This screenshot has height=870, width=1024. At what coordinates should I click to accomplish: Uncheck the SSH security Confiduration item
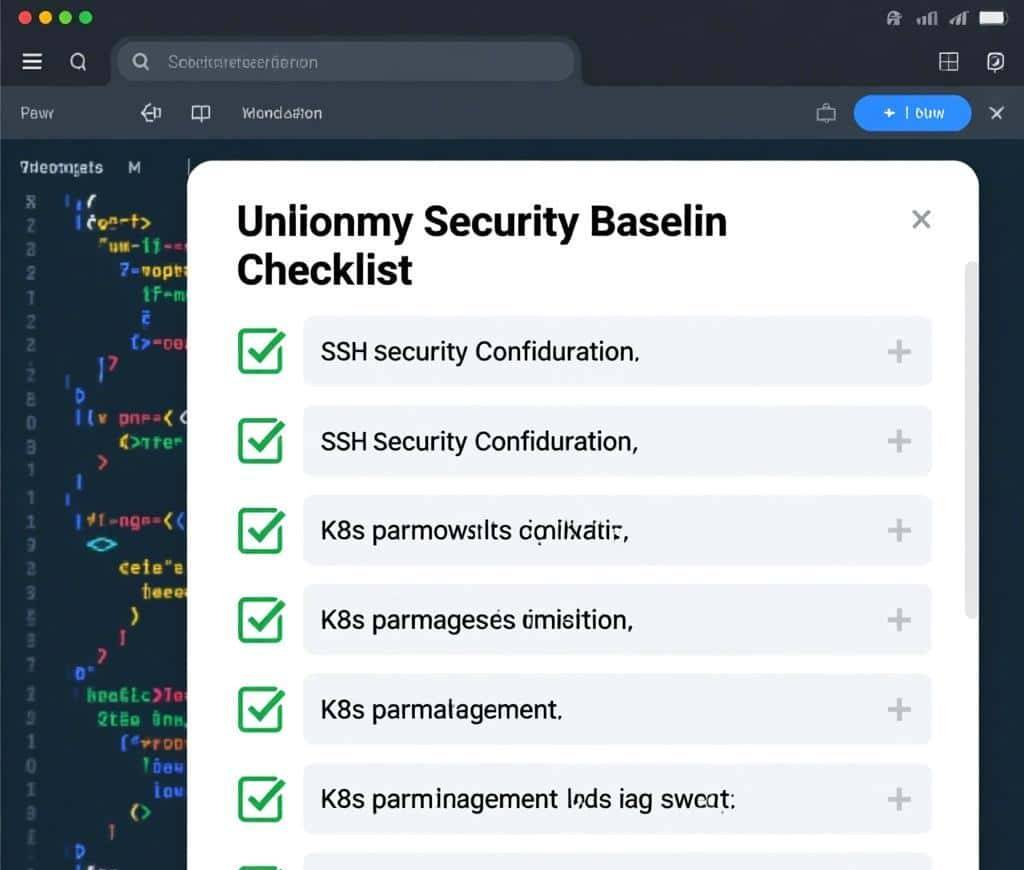(x=260, y=351)
